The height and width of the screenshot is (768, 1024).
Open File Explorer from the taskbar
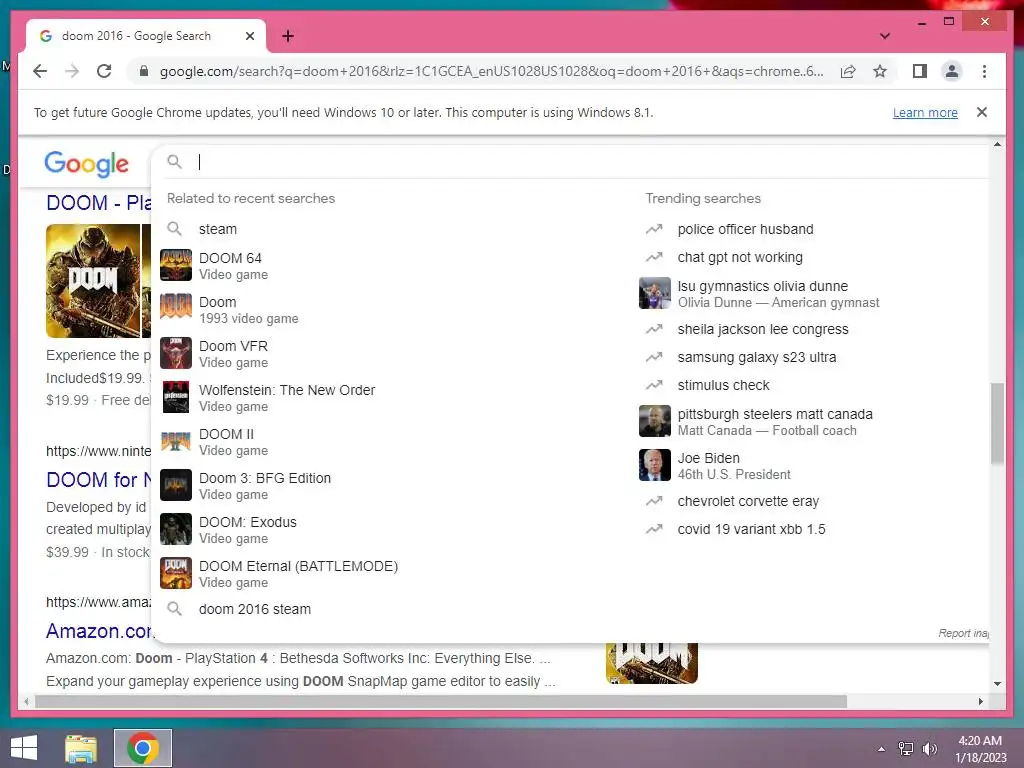(x=81, y=748)
